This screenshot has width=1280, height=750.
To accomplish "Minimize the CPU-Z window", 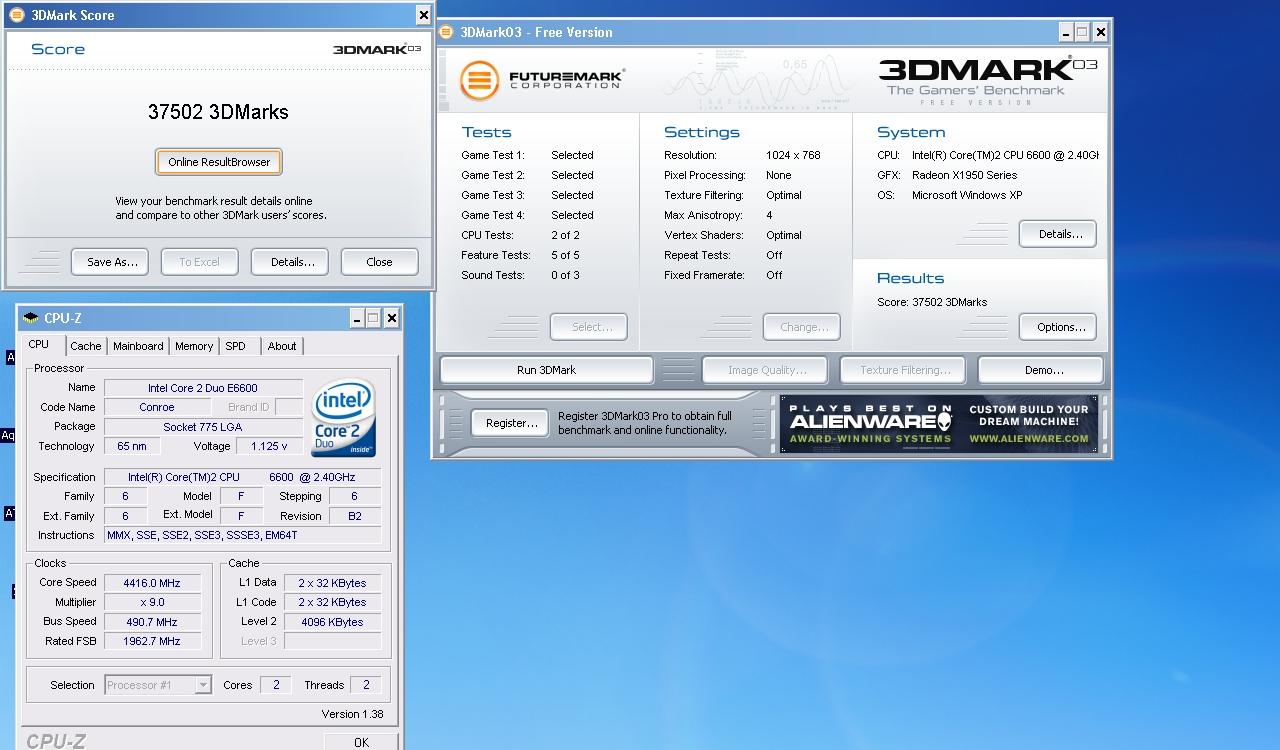I will click(x=357, y=318).
